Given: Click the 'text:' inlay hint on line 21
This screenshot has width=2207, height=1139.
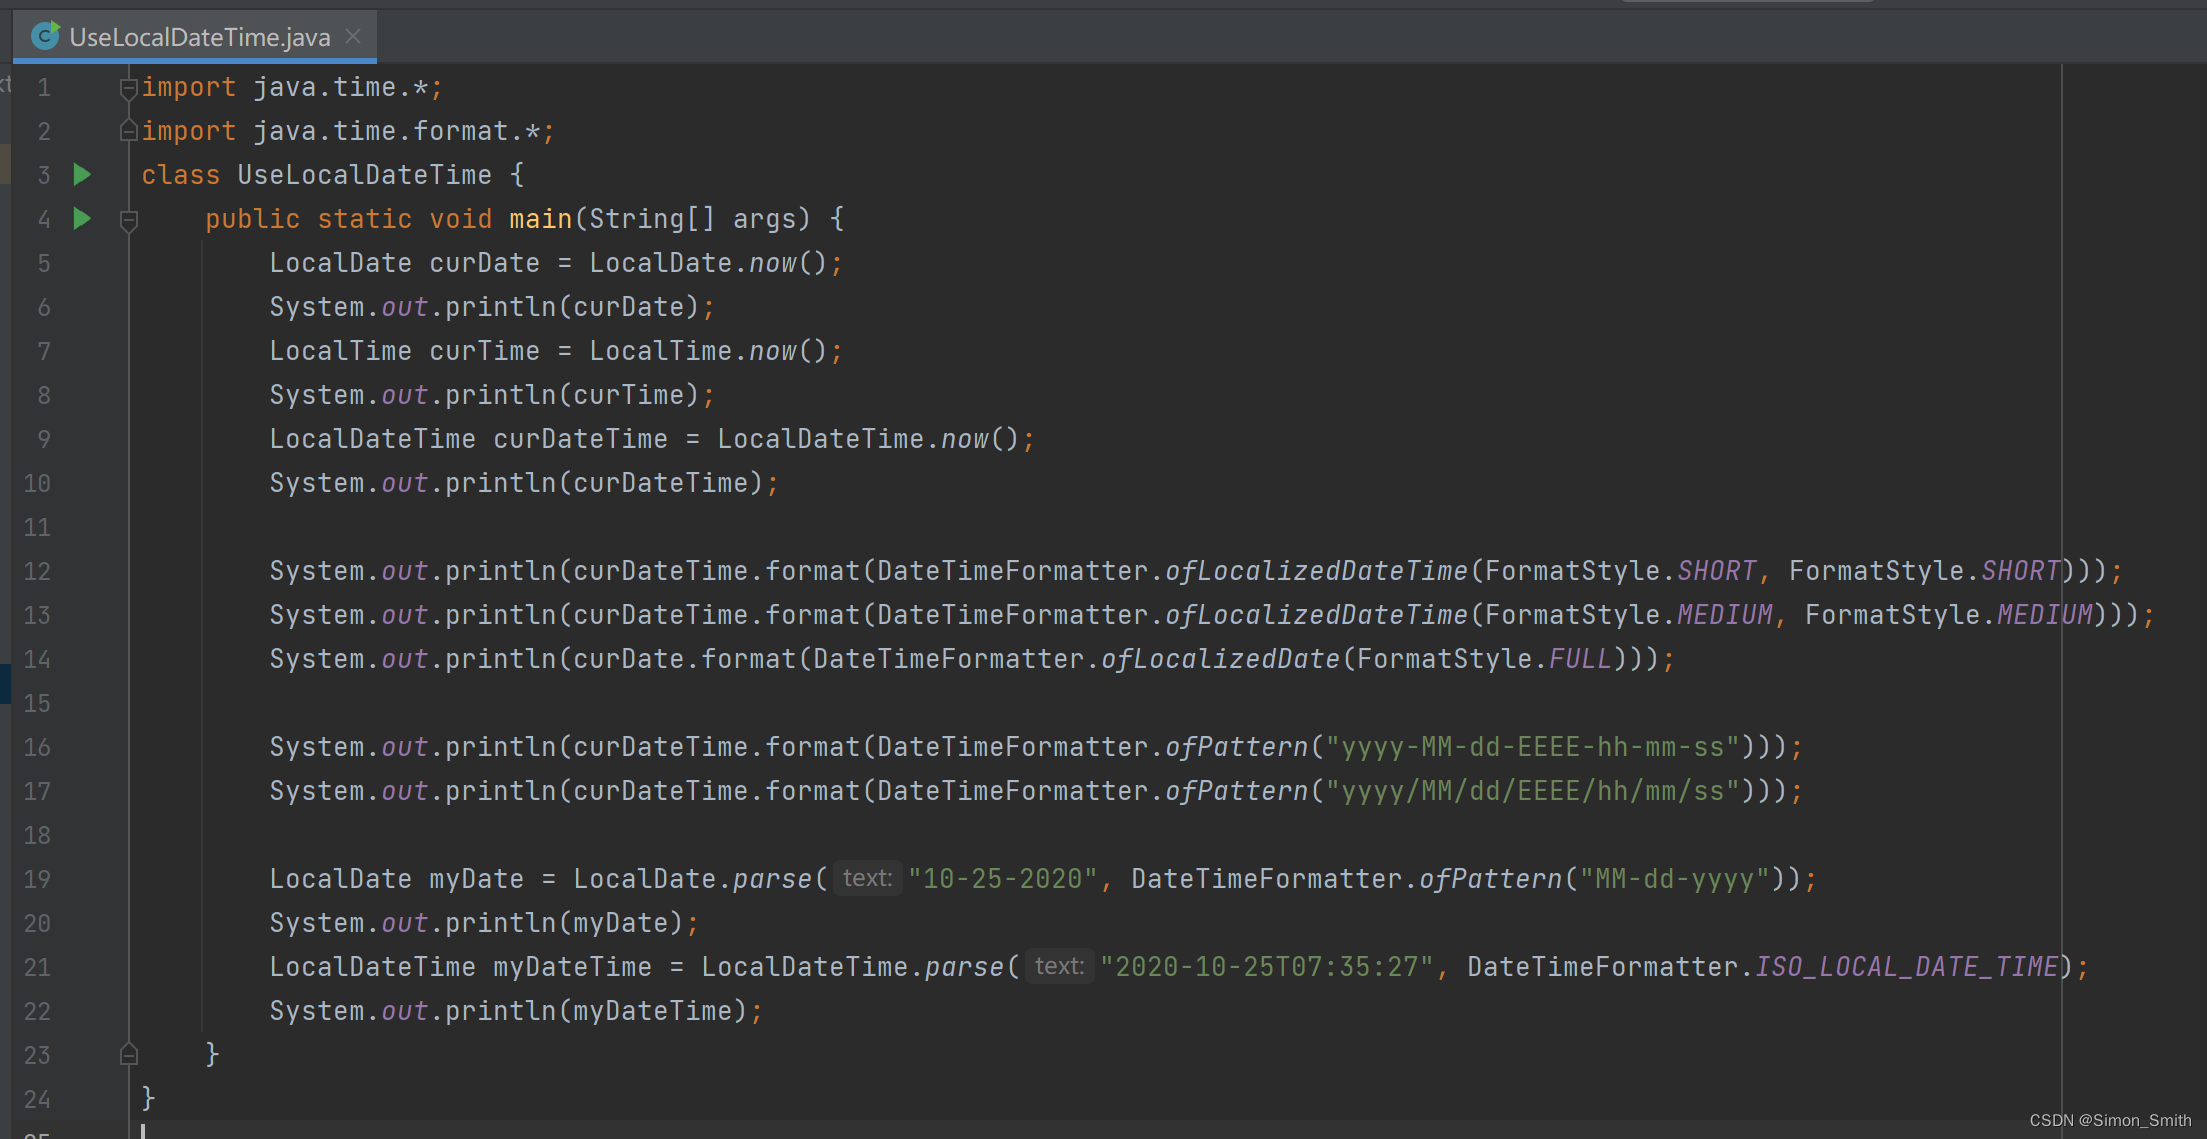Looking at the screenshot, I should [1058, 966].
